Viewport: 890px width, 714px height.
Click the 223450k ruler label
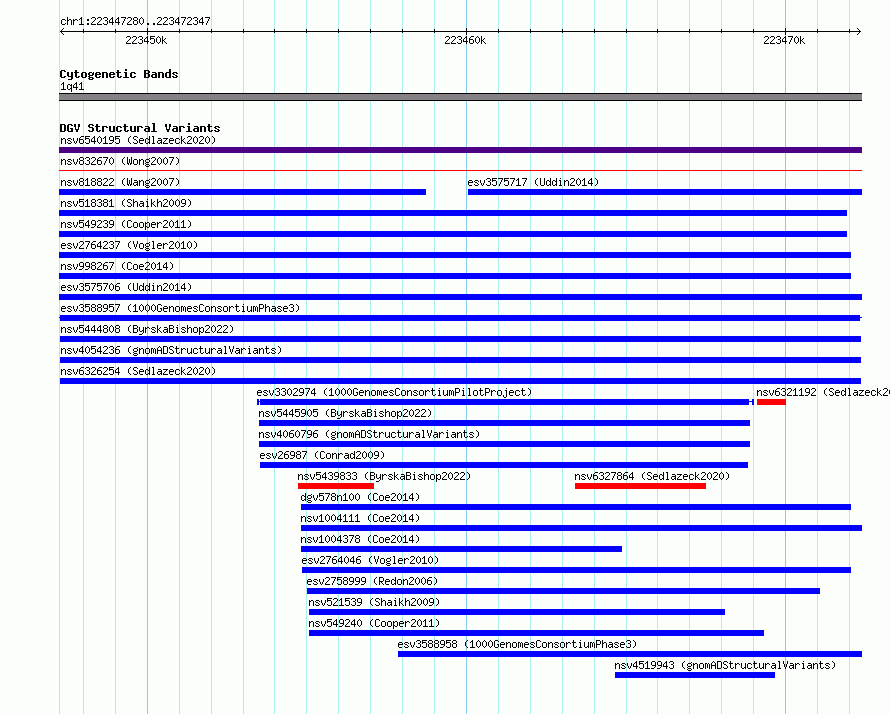(x=146, y=40)
